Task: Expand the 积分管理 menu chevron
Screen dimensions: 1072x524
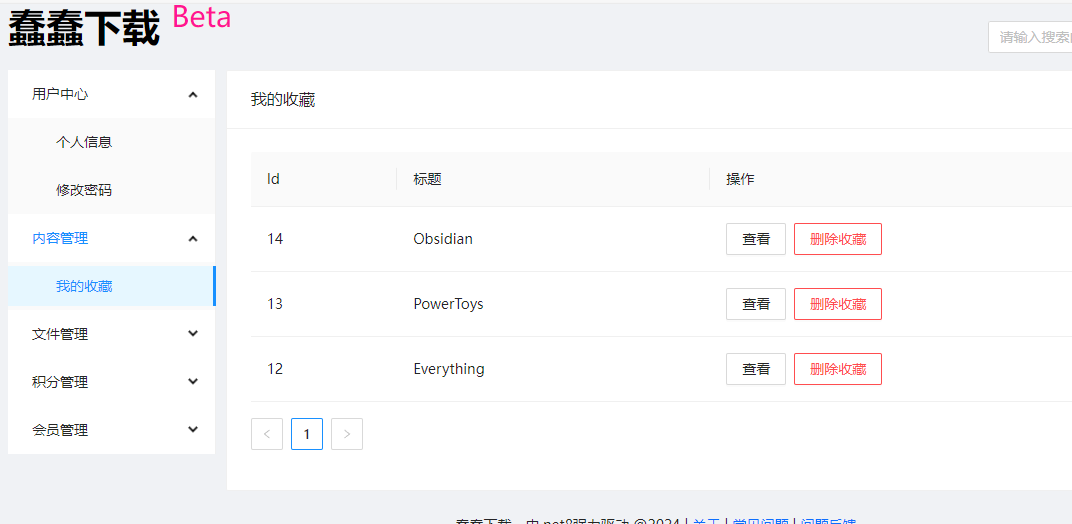Action: (x=193, y=382)
